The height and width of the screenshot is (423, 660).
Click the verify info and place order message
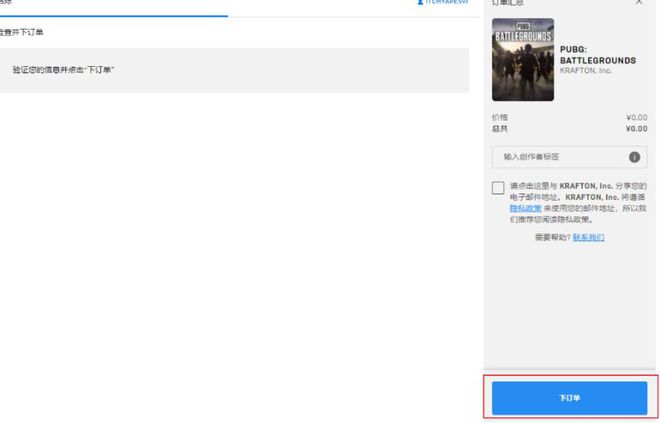(x=63, y=70)
